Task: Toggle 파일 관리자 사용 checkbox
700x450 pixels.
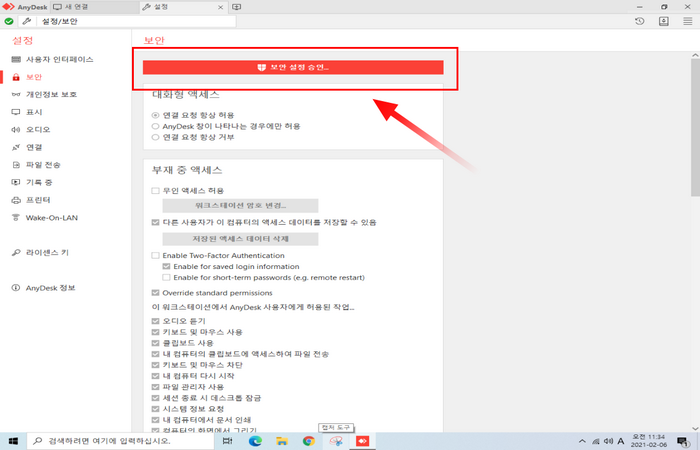Action: tap(155, 387)
